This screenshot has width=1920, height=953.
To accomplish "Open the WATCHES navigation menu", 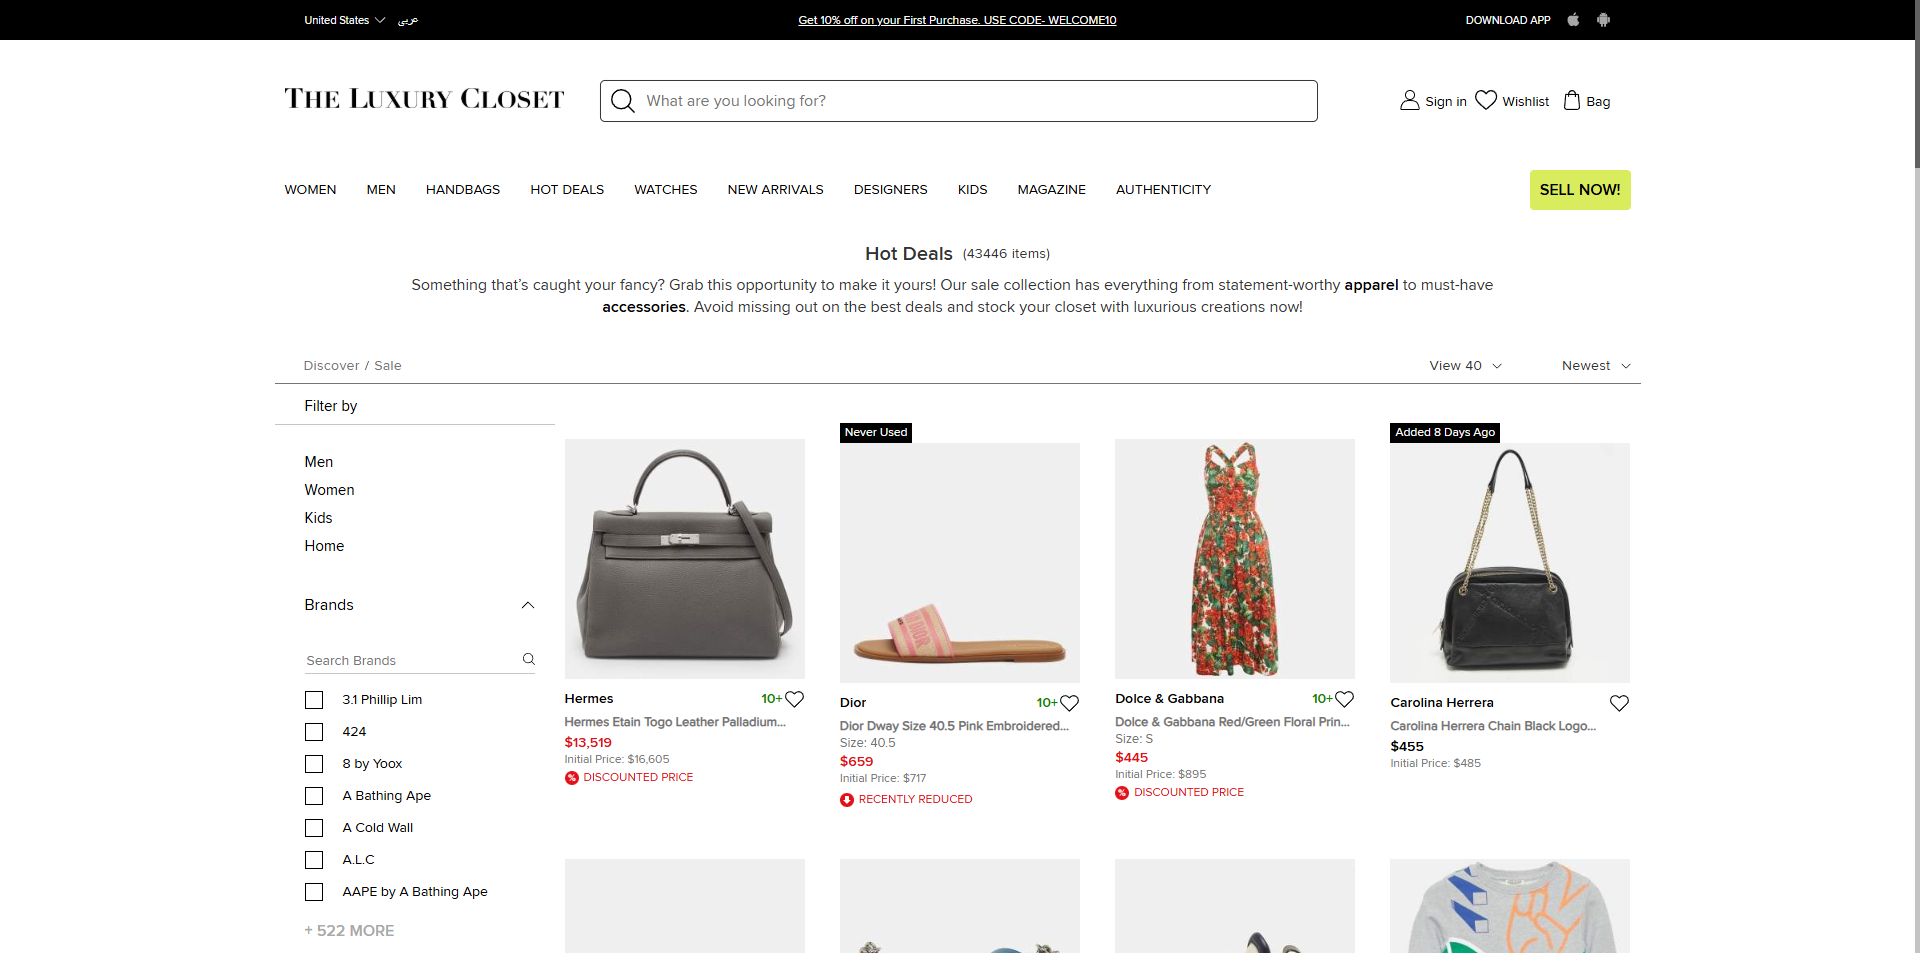I will (x=665, y=190).
